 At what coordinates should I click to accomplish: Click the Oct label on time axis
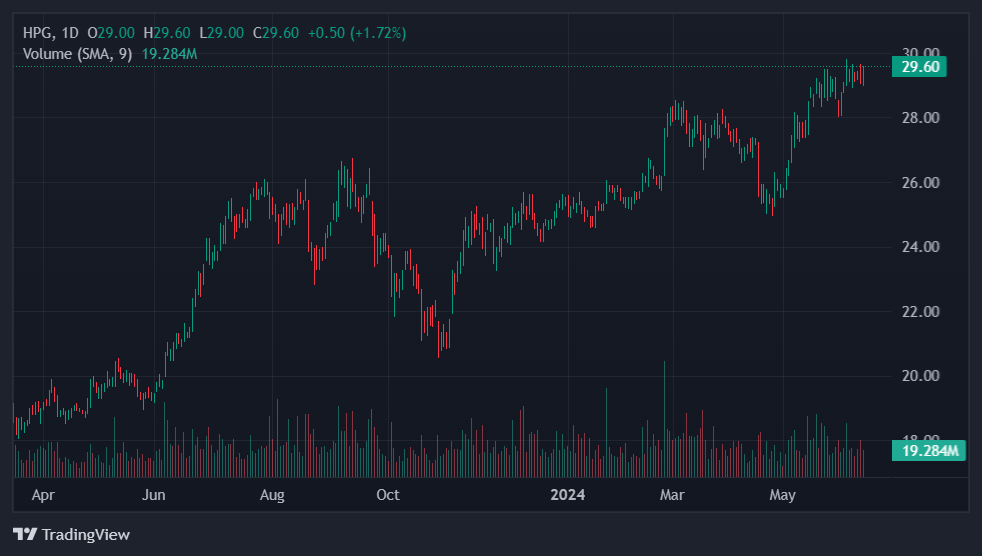point(387,495)
